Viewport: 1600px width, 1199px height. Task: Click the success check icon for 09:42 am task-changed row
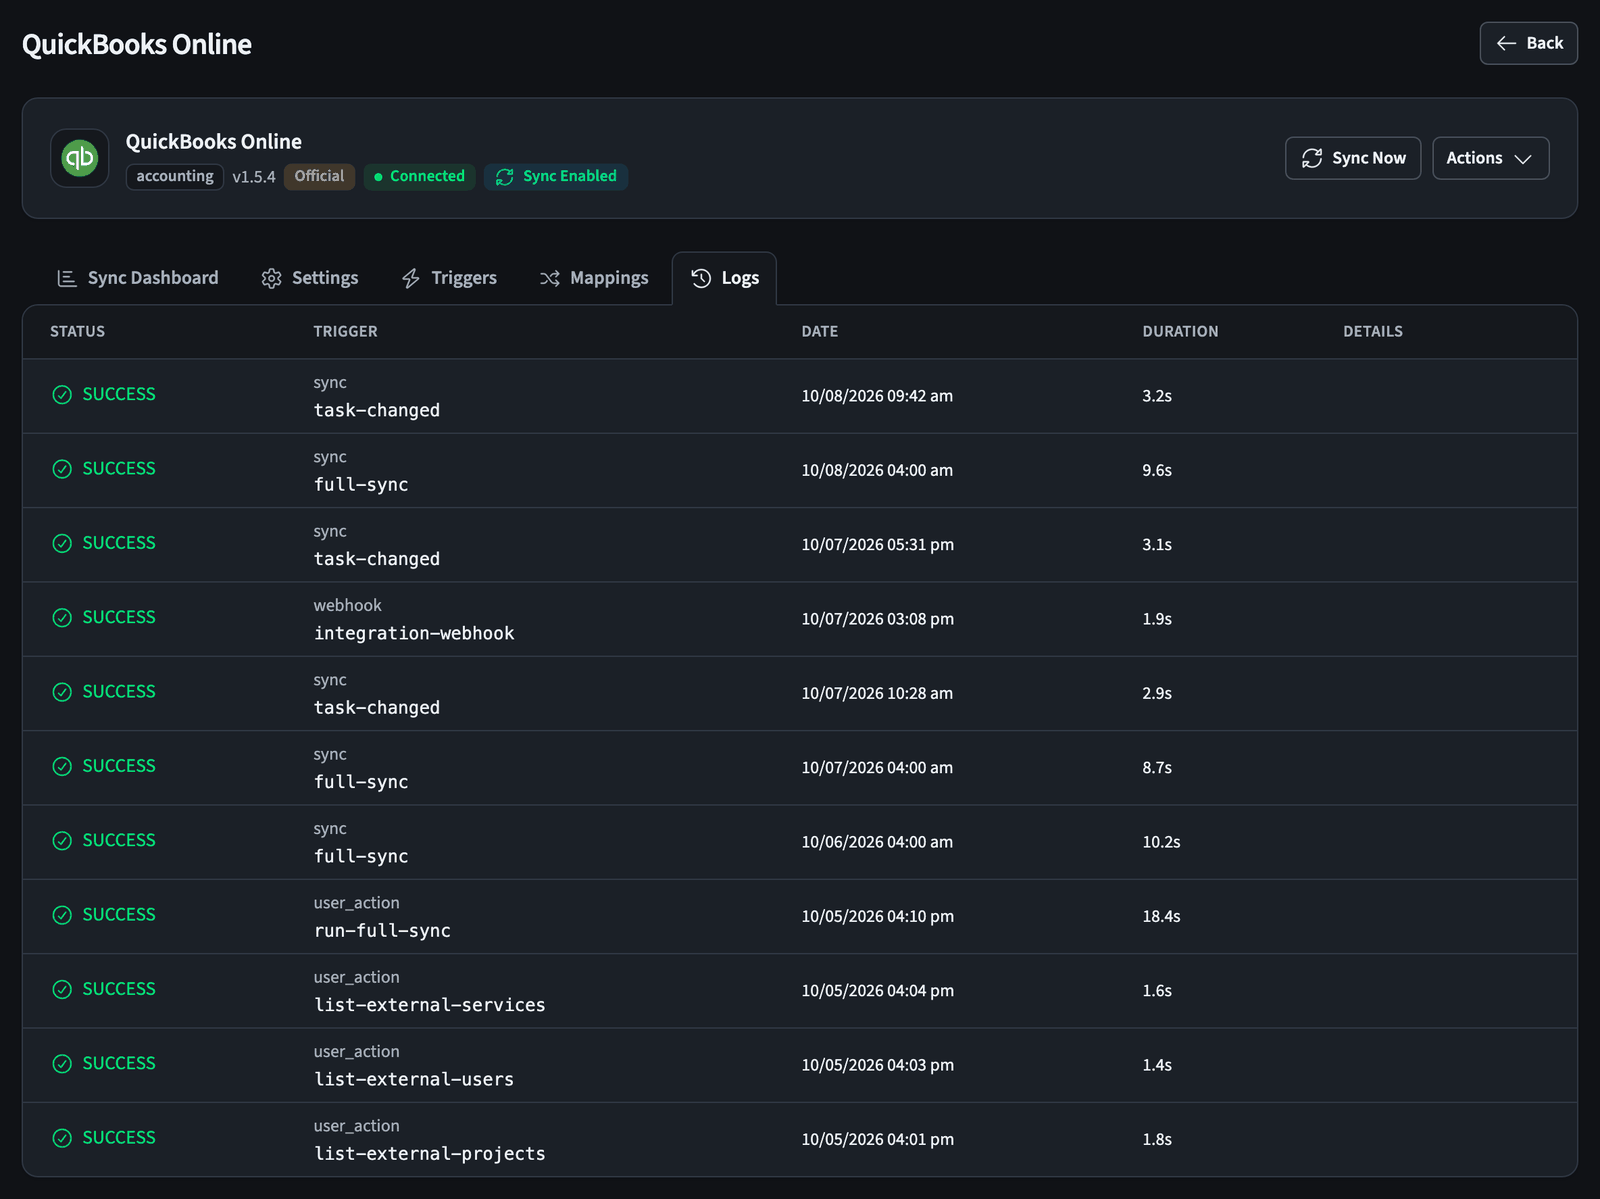[62, 395]
